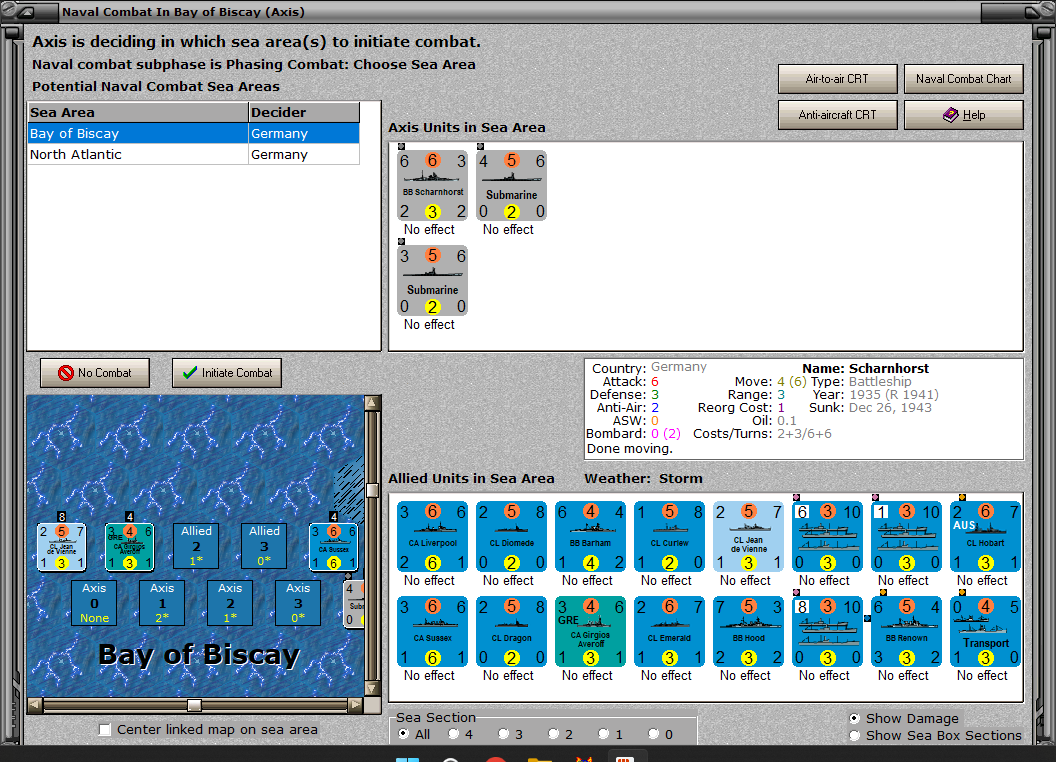
Task: Click the green CA Giorgios Averoff counter on map
Action: (x=129, y=547)
